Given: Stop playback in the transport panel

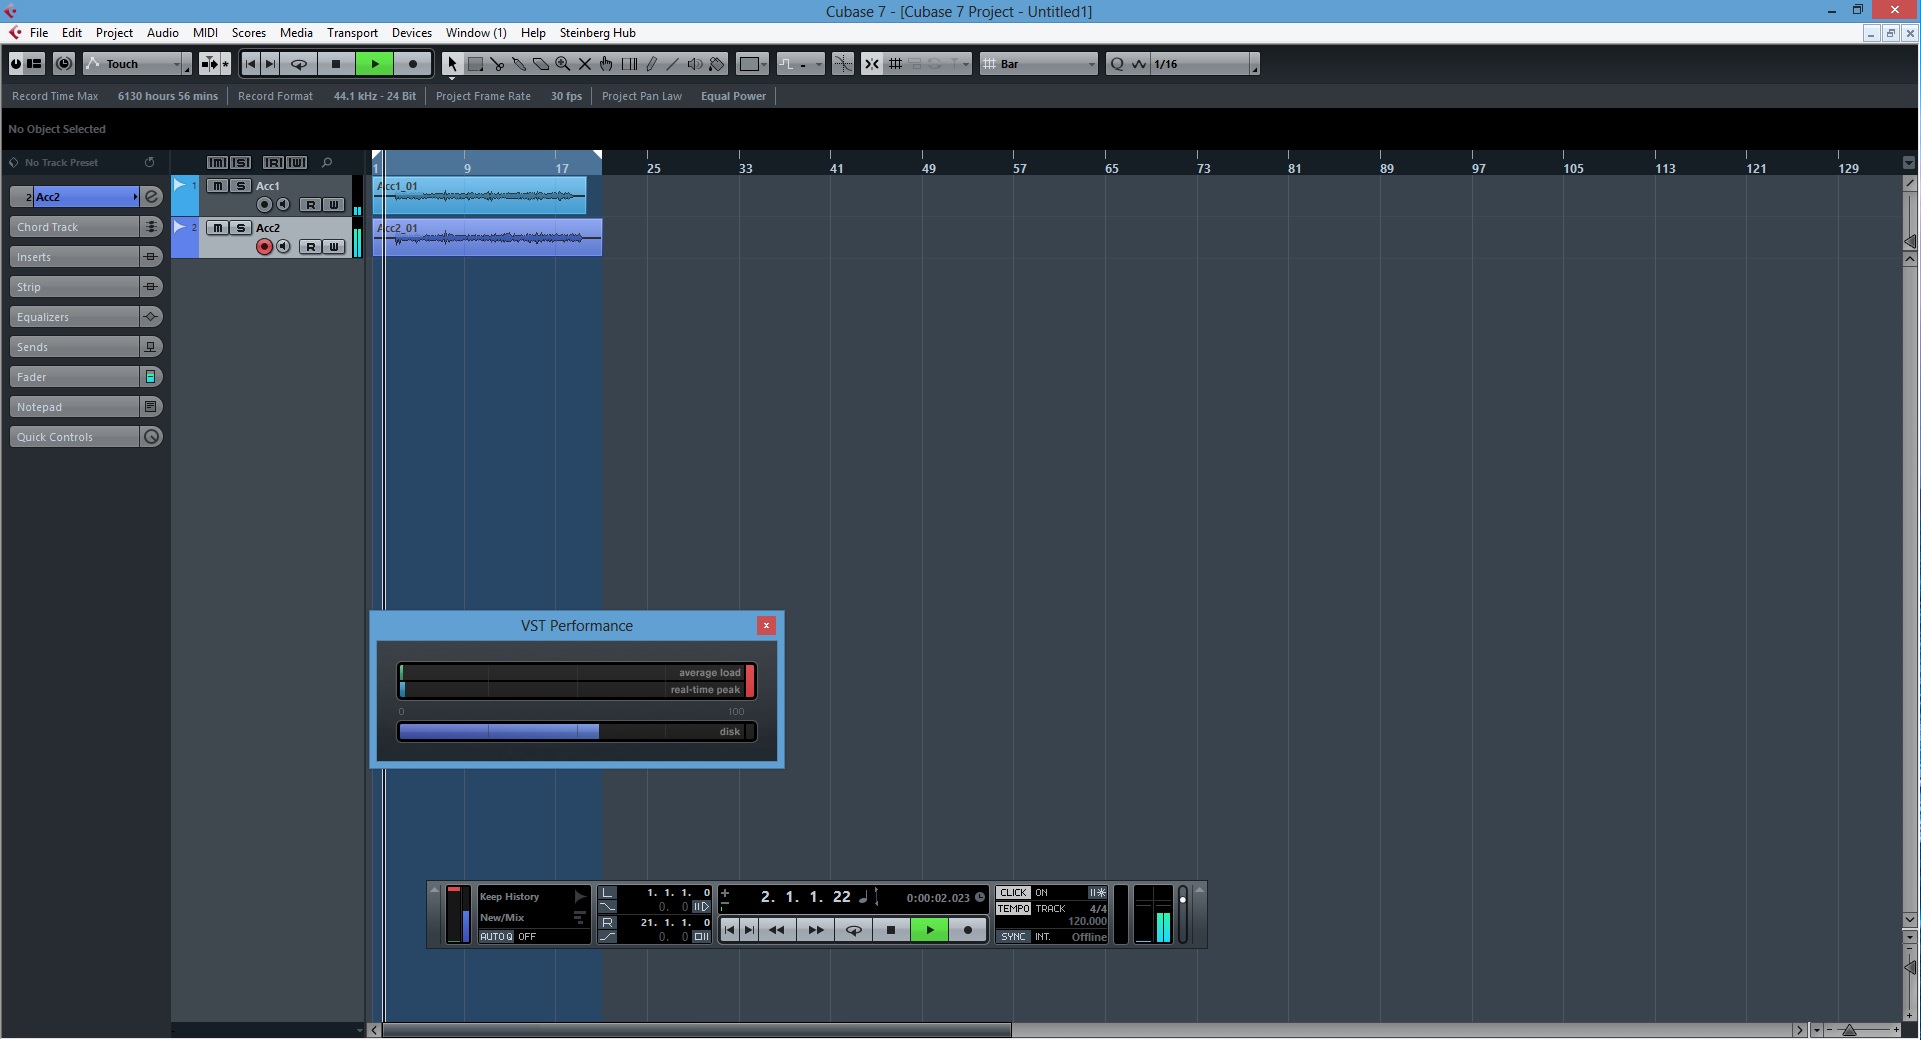Looking at the screenshot, I should [891, 930].
